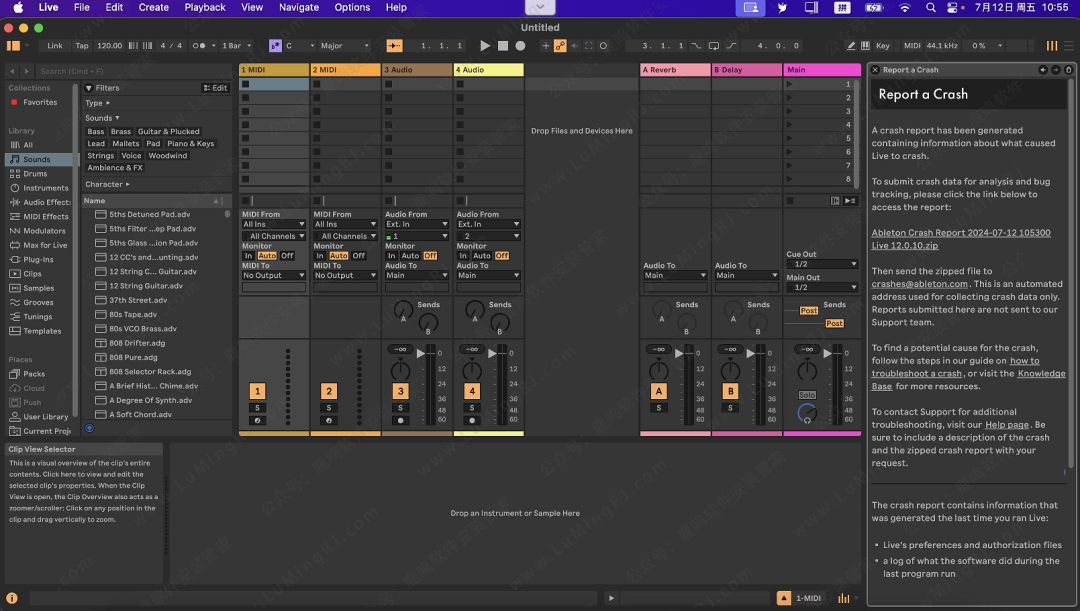Toggle the Post button on Main sends
The width and height of the screenshot is (1080, 611).
click(808, 311)
